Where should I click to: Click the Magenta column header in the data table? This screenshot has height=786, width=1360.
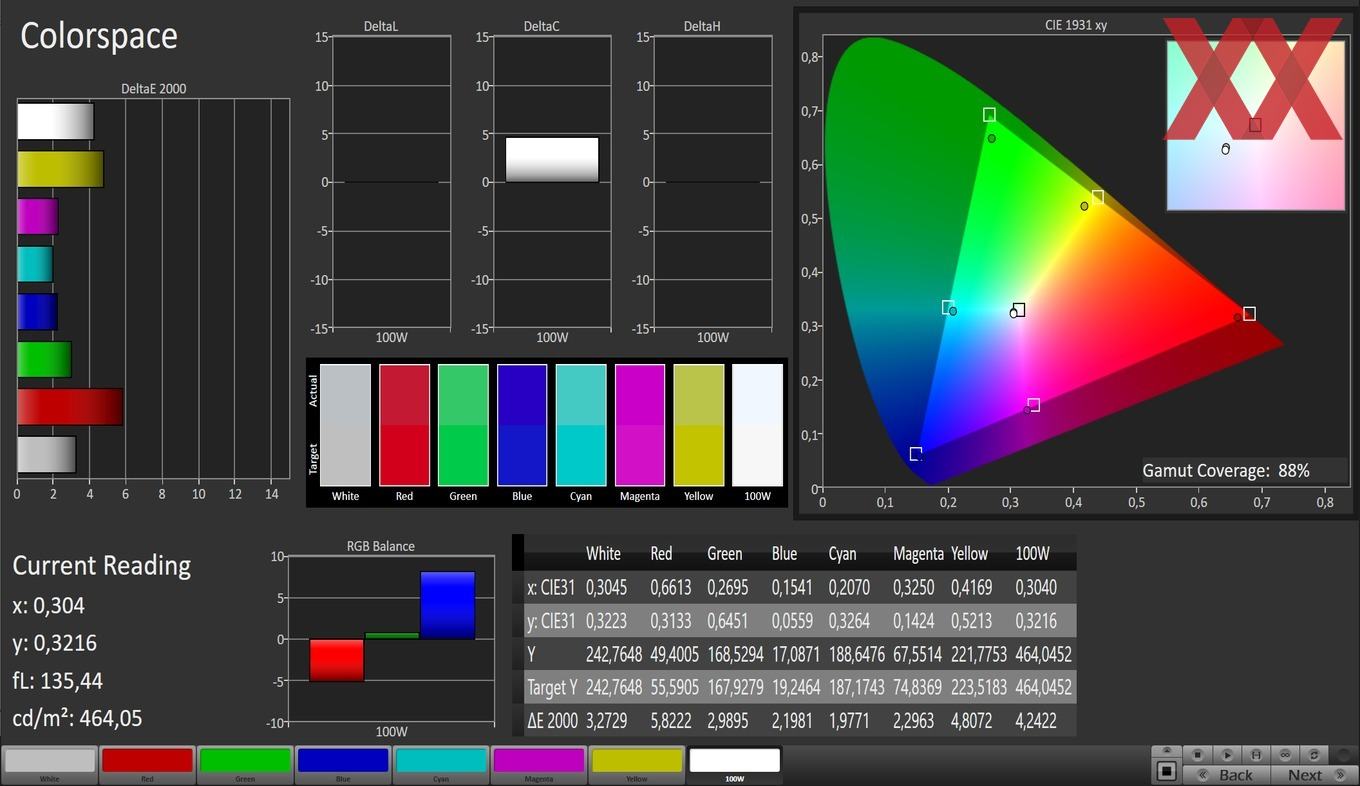(918, 553)
